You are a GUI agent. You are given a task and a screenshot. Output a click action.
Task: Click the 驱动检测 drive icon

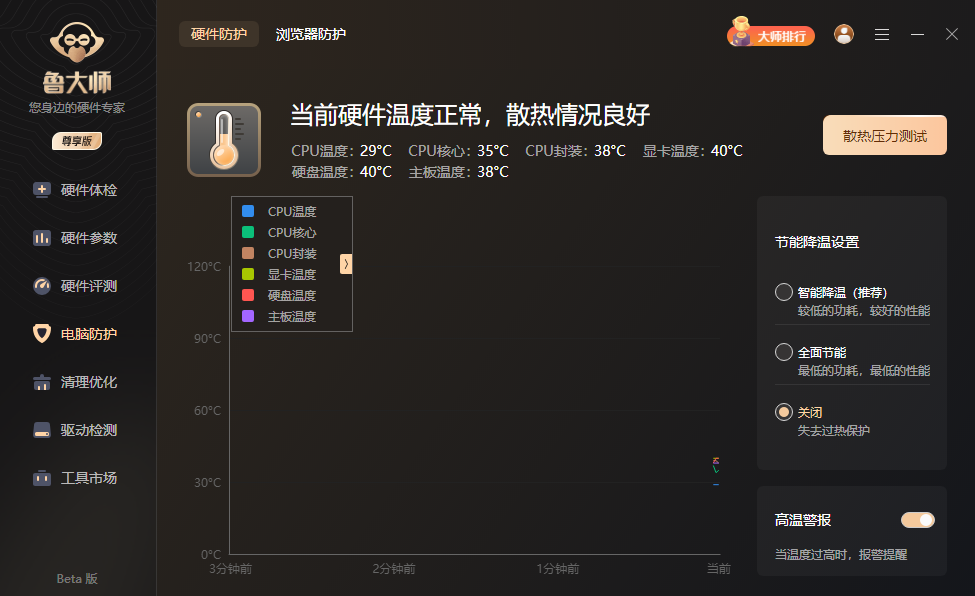(42, 430)
